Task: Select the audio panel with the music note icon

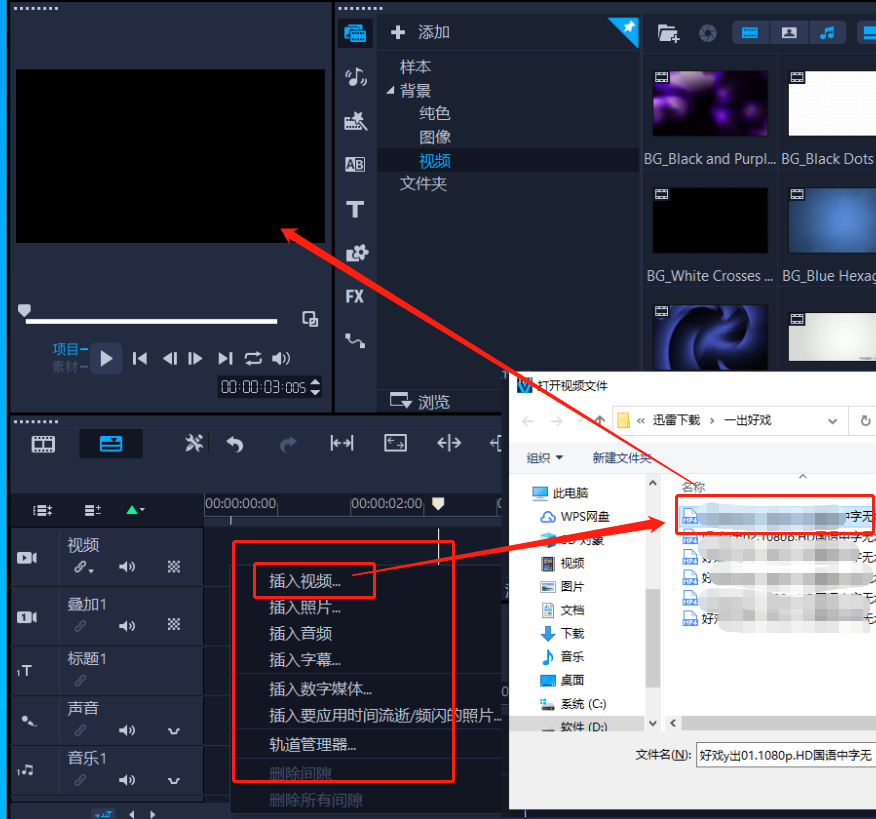Action: tap(355, 75)
